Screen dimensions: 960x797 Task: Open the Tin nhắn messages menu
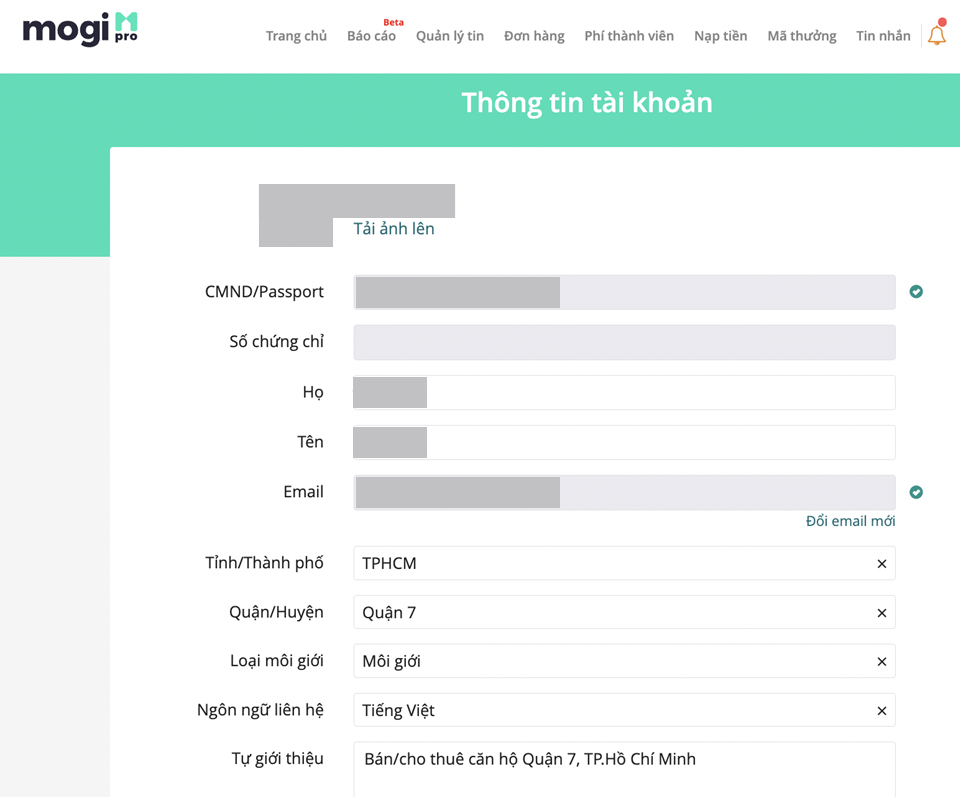883,36
